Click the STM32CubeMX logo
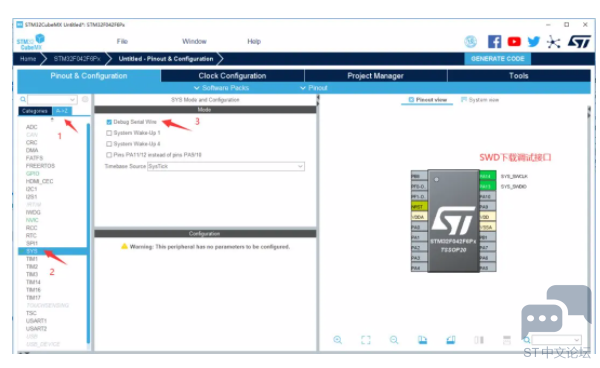Viewport: 600px width, 368px height. coord(31,42)
